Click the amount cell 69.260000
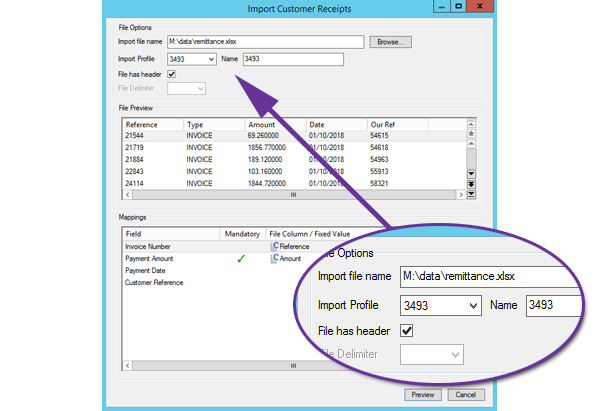600x411 pixels. [263, 135]
